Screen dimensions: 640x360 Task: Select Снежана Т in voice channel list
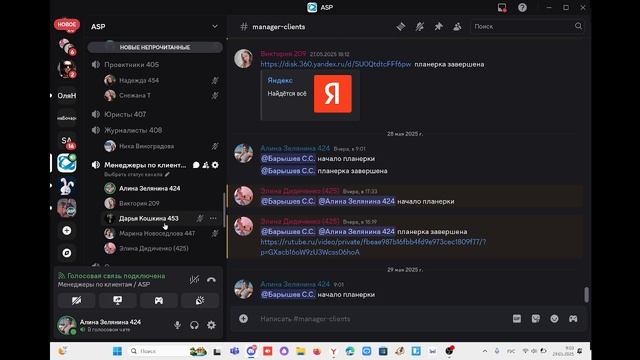pyautogui.click(x=135, y=96)
